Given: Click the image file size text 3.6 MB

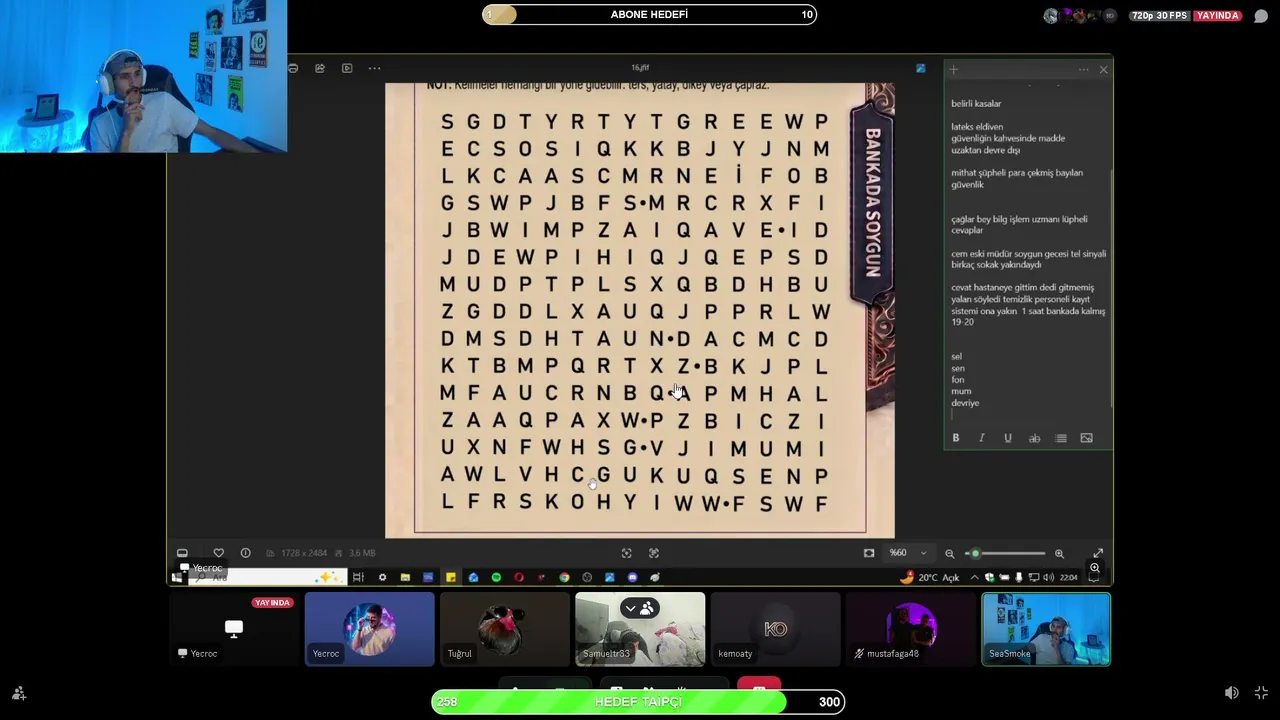Looking at the screenshot, I should (x=362, y=553).
